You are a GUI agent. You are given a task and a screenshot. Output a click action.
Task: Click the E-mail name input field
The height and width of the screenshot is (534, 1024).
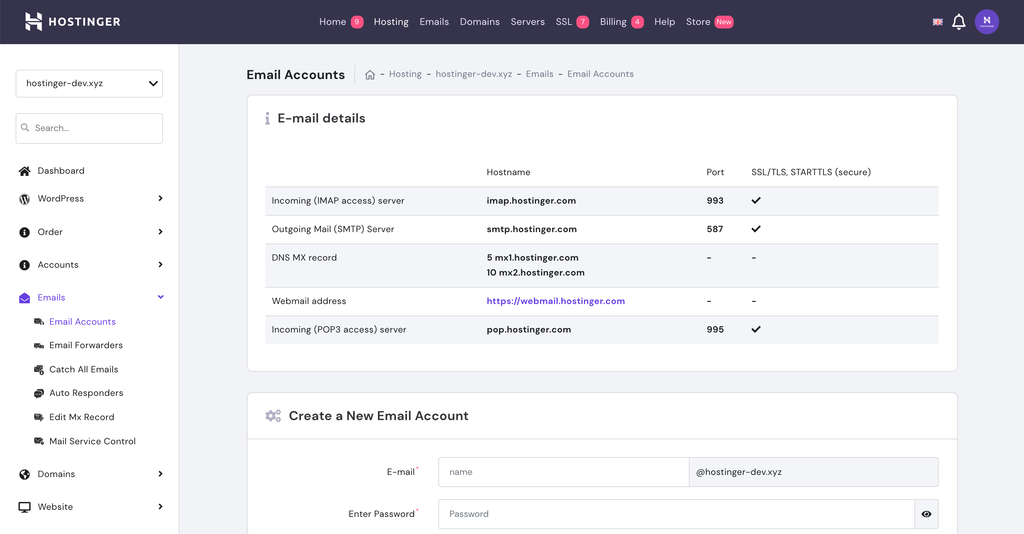563,472
